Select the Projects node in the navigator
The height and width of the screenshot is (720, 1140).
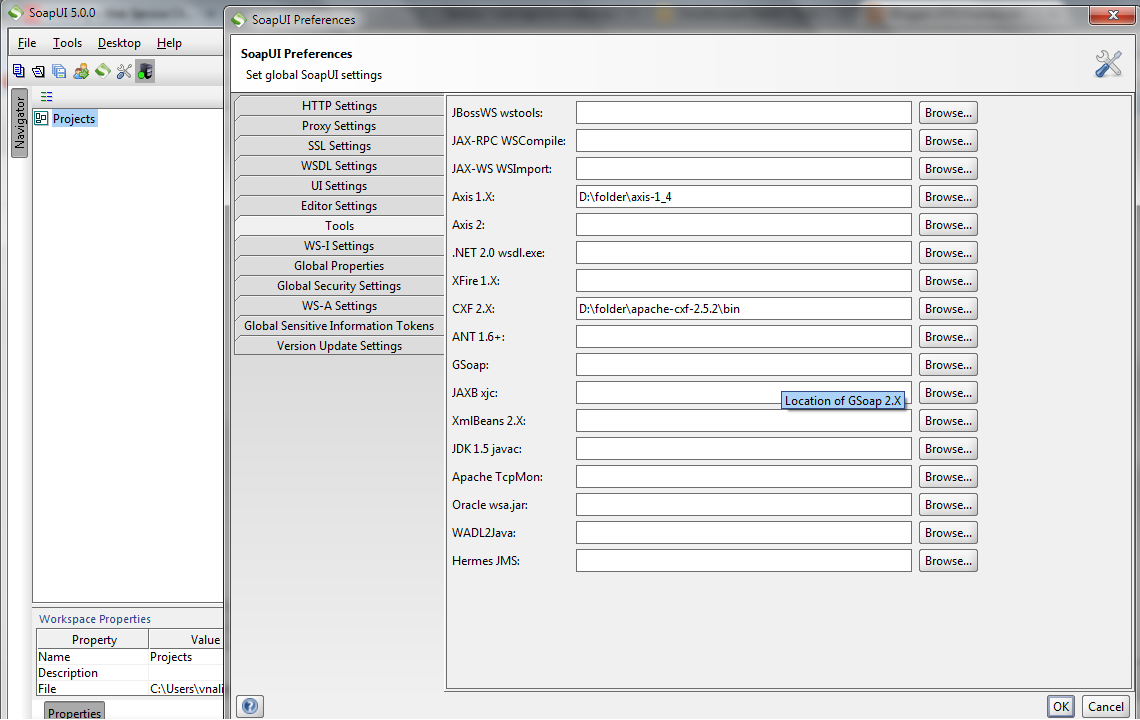click(72, 118)
